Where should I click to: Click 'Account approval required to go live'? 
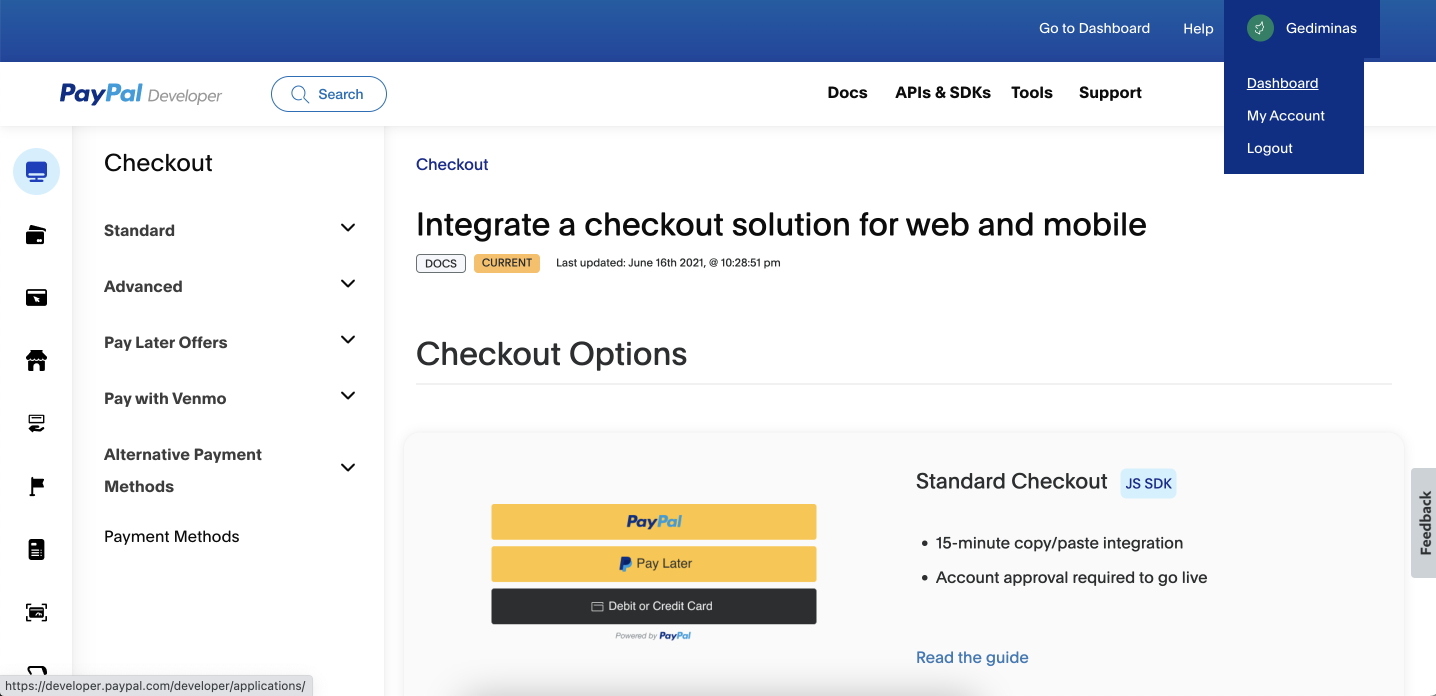click(1071, 577)
